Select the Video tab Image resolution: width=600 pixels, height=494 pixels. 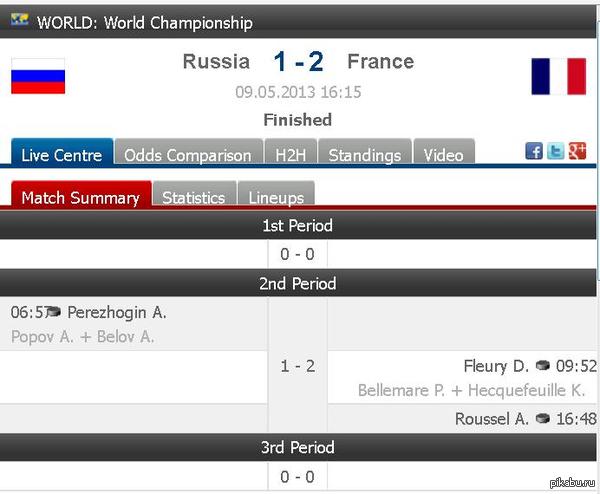[443, 155]
